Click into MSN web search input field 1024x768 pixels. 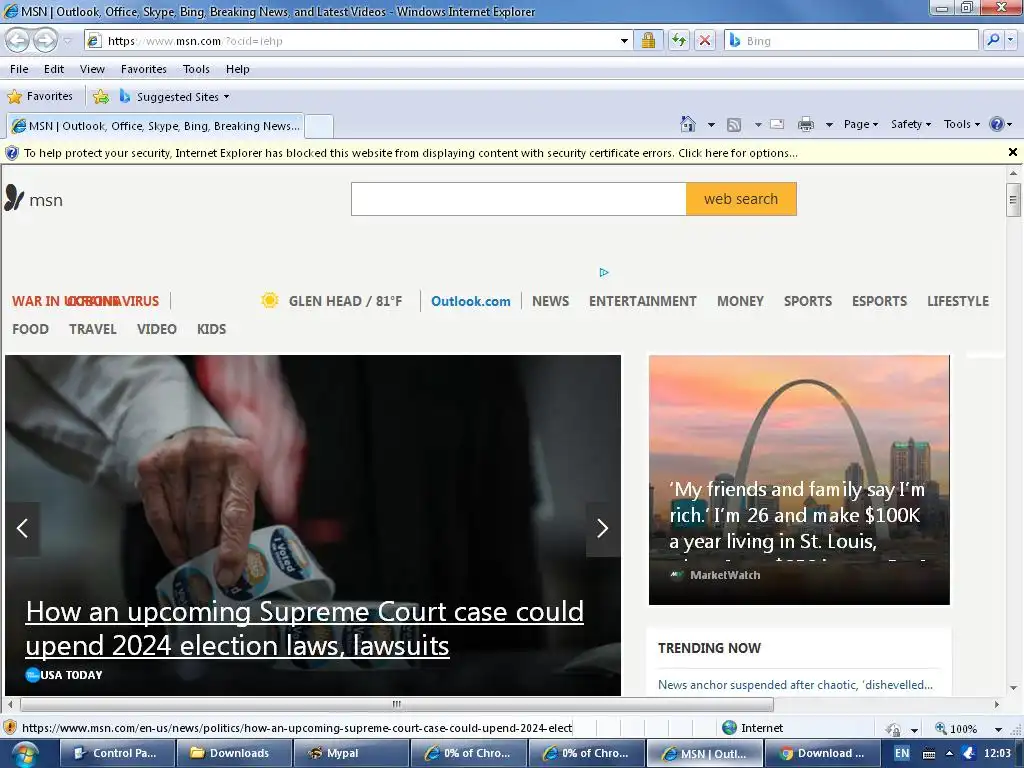pos(519,199)
